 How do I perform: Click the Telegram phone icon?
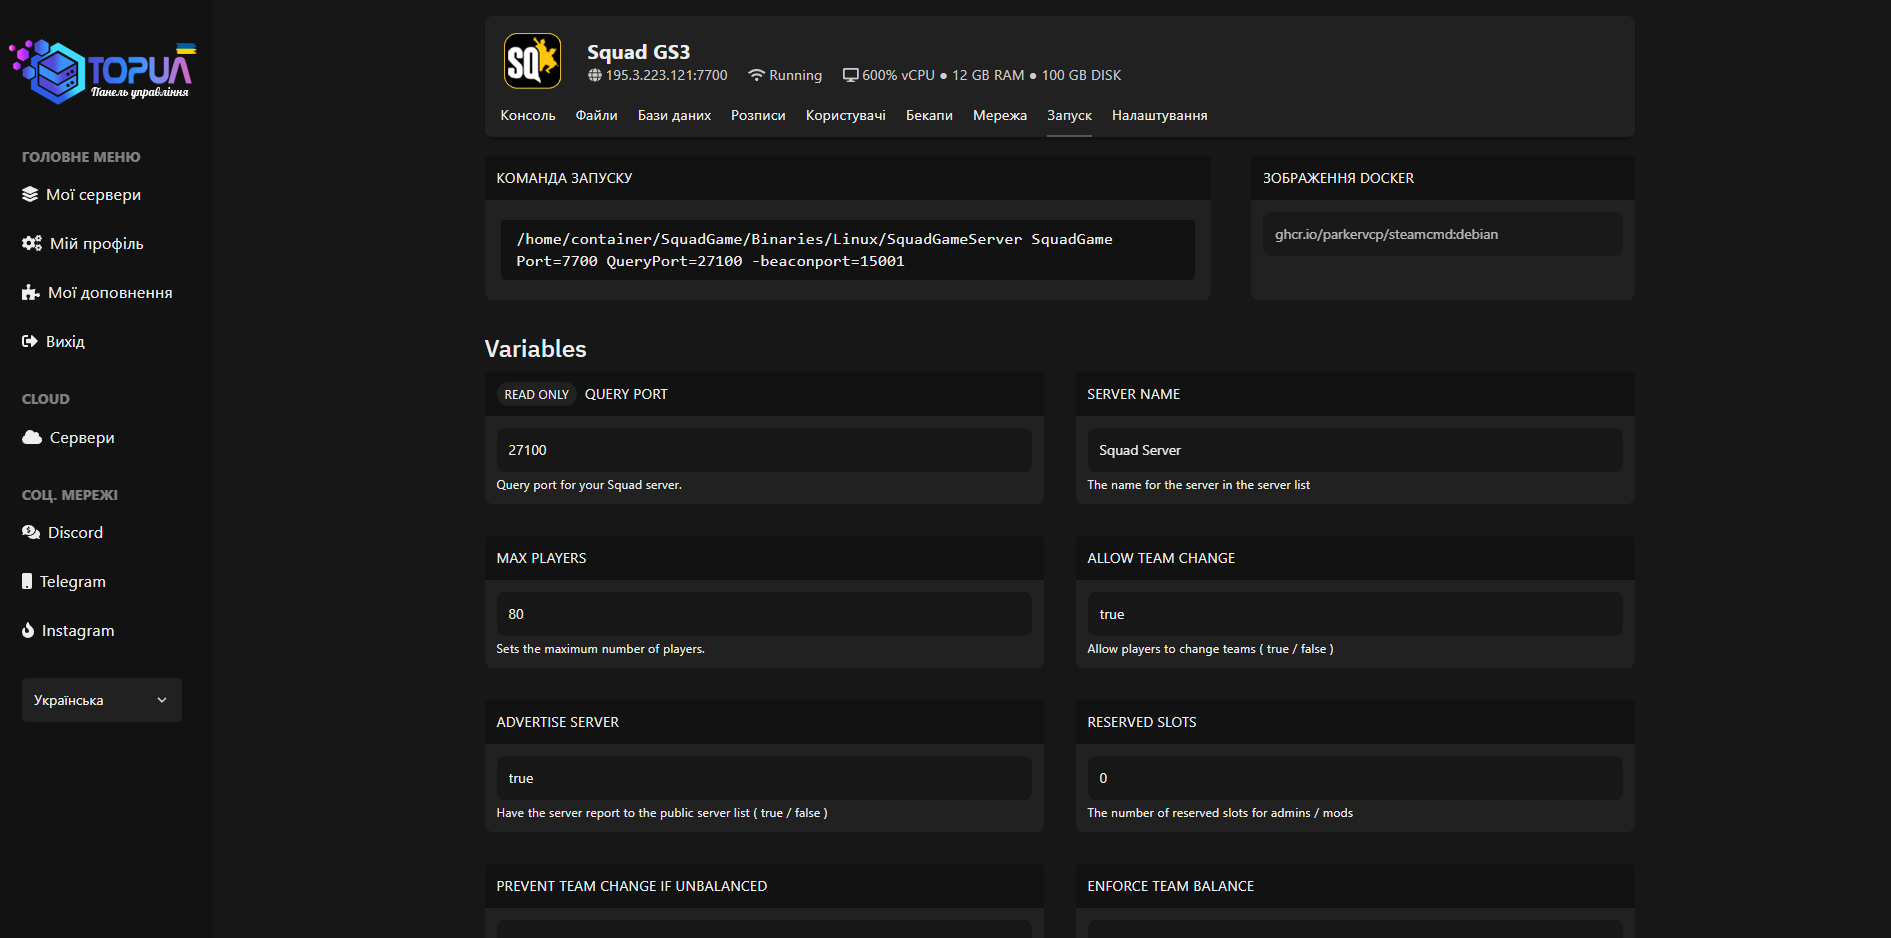tap(27, 581)
